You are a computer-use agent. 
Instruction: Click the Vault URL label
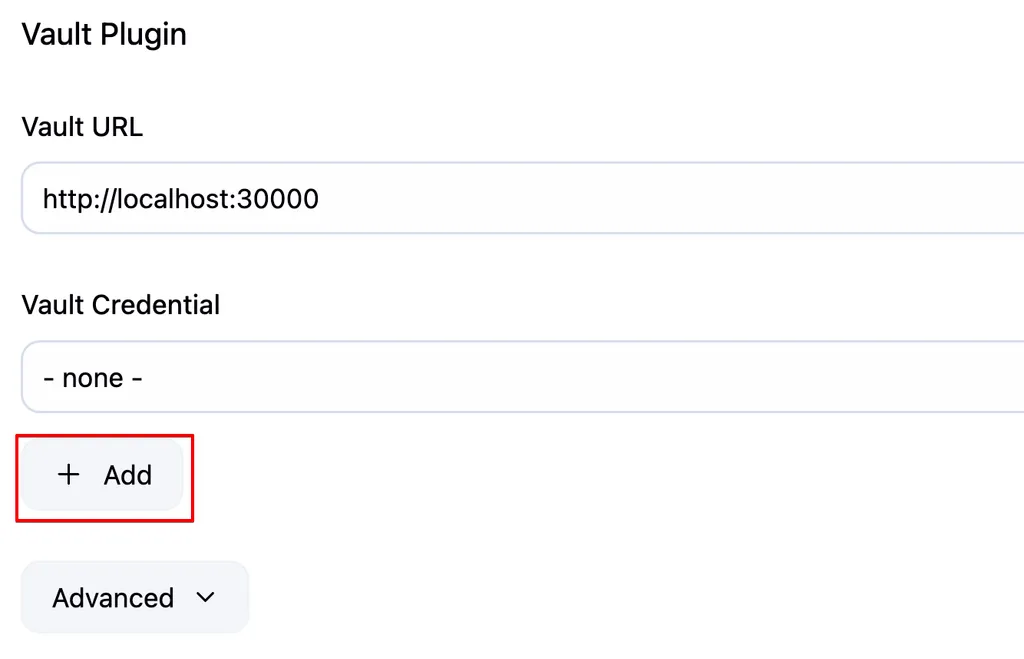[x=82, y=127]
